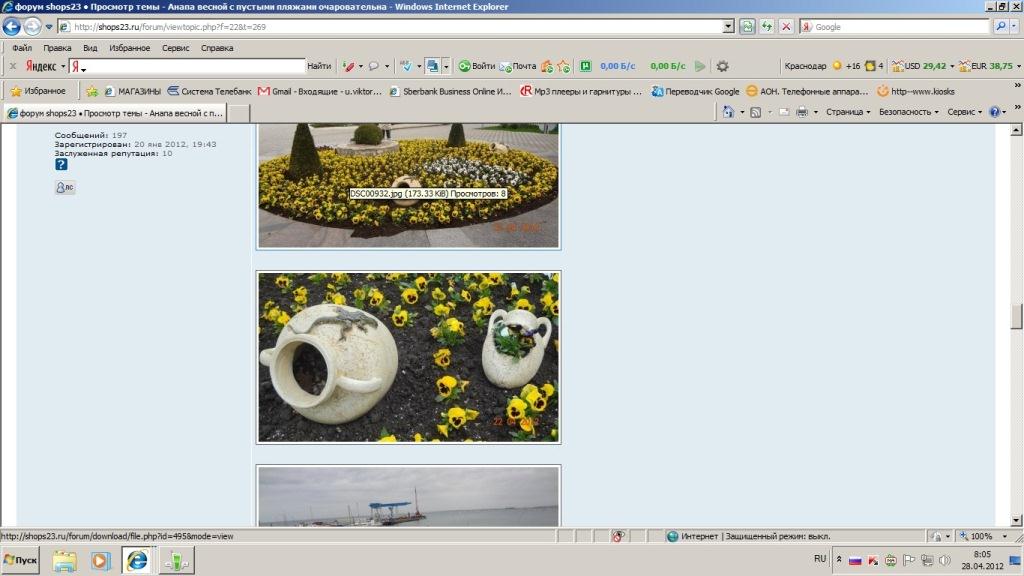This screenshot has width=1024, height=576.
Task: Open the Справка menu
Action: 217,48
